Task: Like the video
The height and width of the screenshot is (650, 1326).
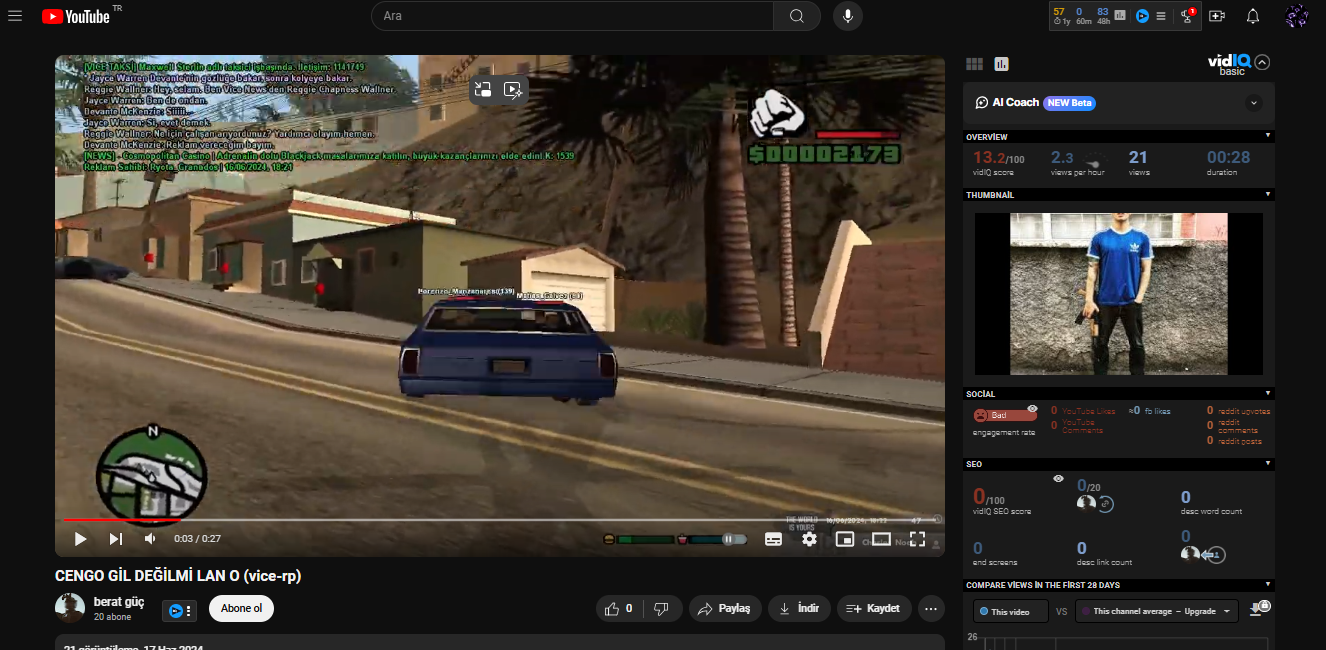Action: pos(619,608)
